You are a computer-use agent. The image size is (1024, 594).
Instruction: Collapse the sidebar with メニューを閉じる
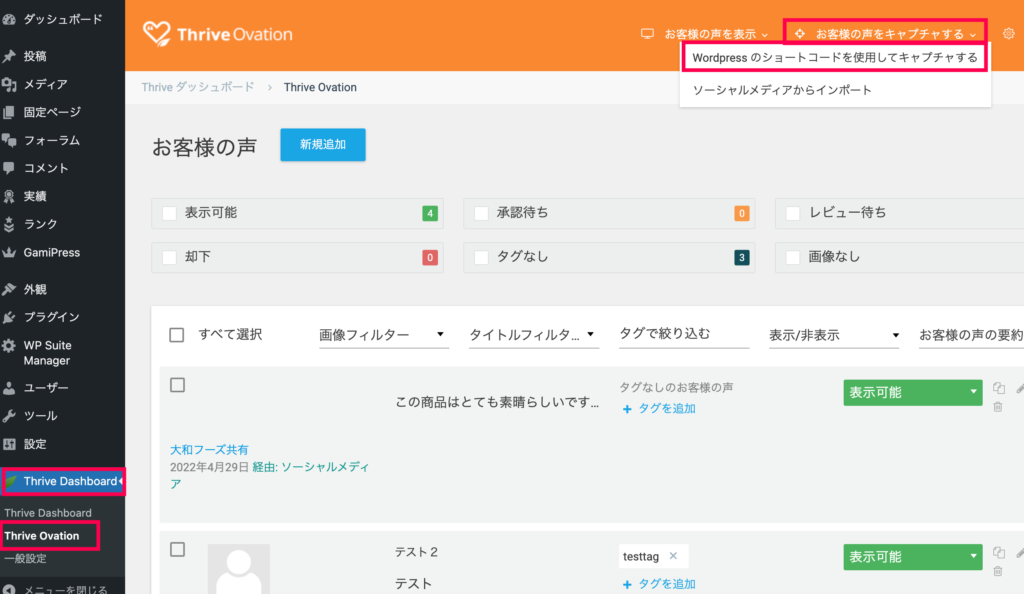56,589
